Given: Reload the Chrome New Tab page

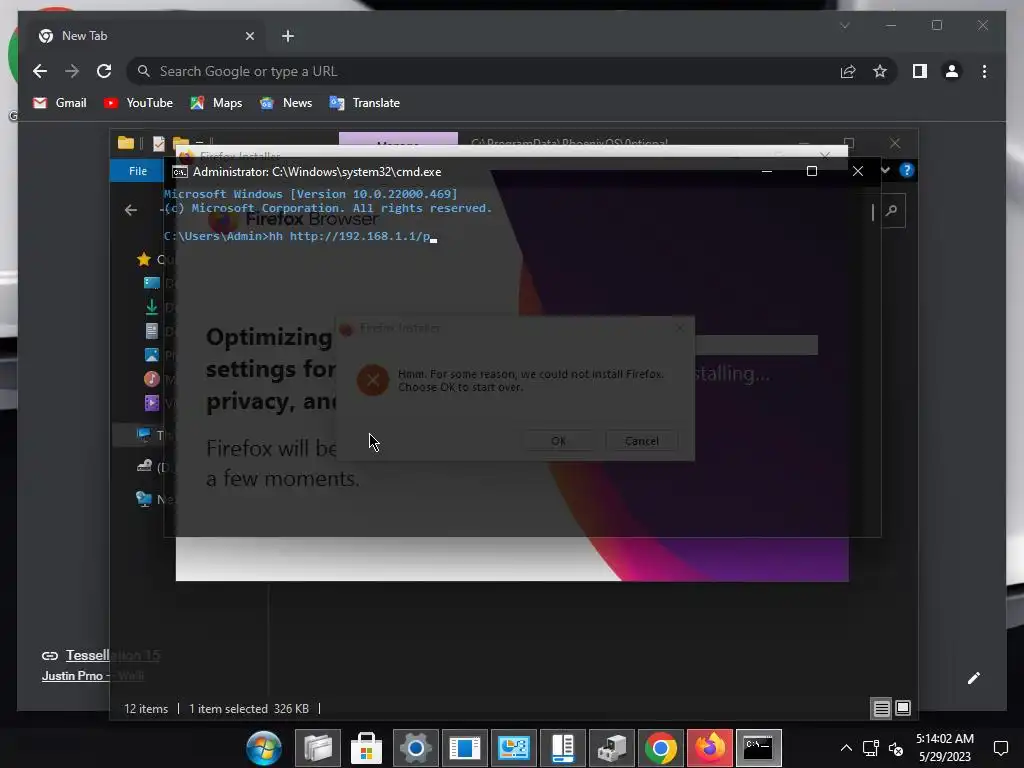Looking at the screenshot, I should 104,71.
